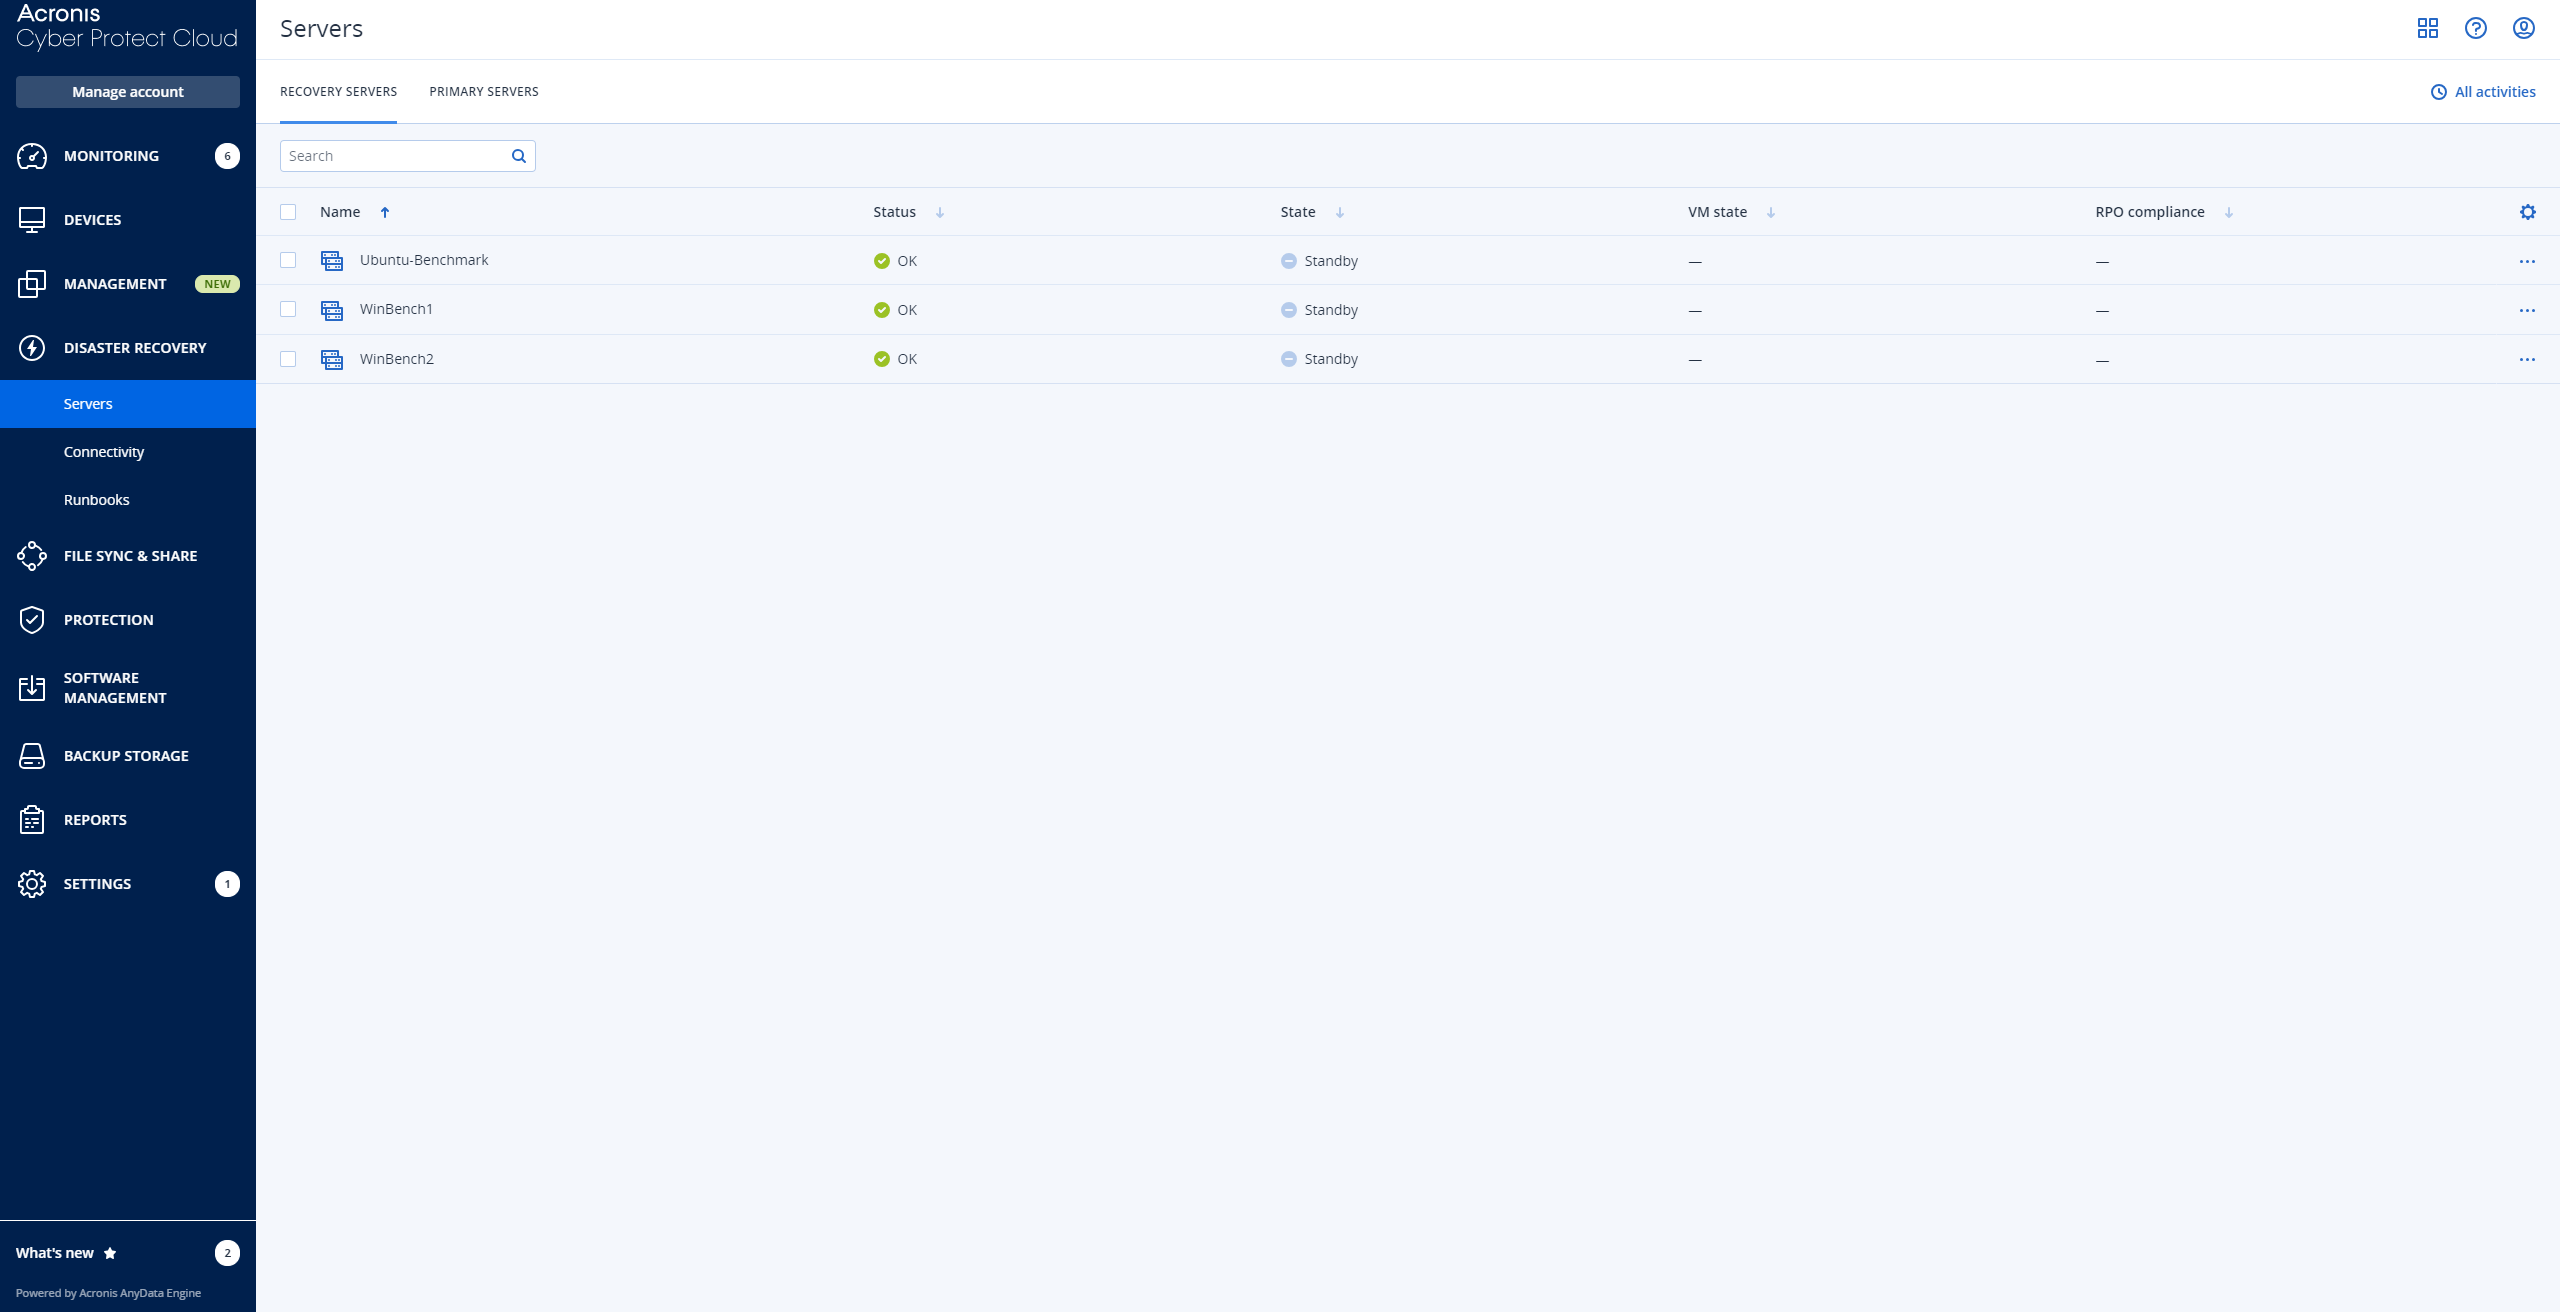Click the What's new star icon
Screen dimensions: 2560x1312
tap(110, 1253)
